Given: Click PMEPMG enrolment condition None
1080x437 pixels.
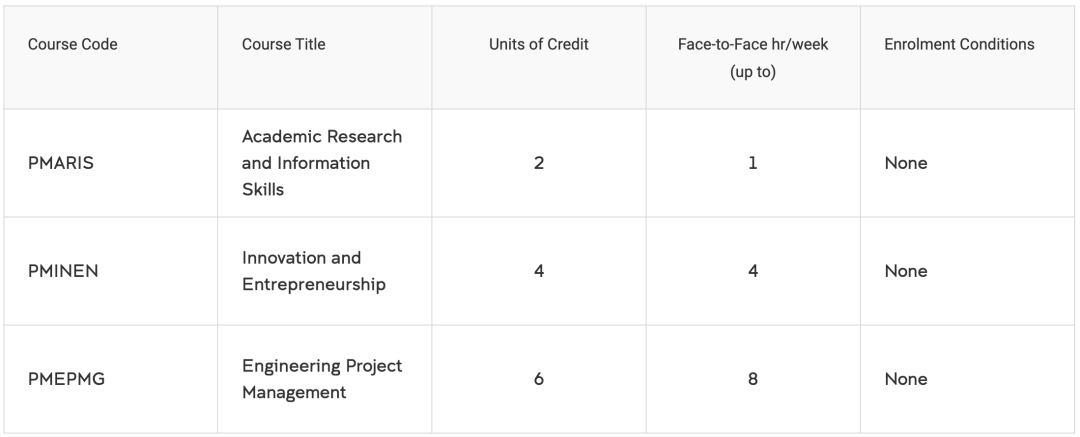Looking at the screenshot, I should (x=905, y=379).
